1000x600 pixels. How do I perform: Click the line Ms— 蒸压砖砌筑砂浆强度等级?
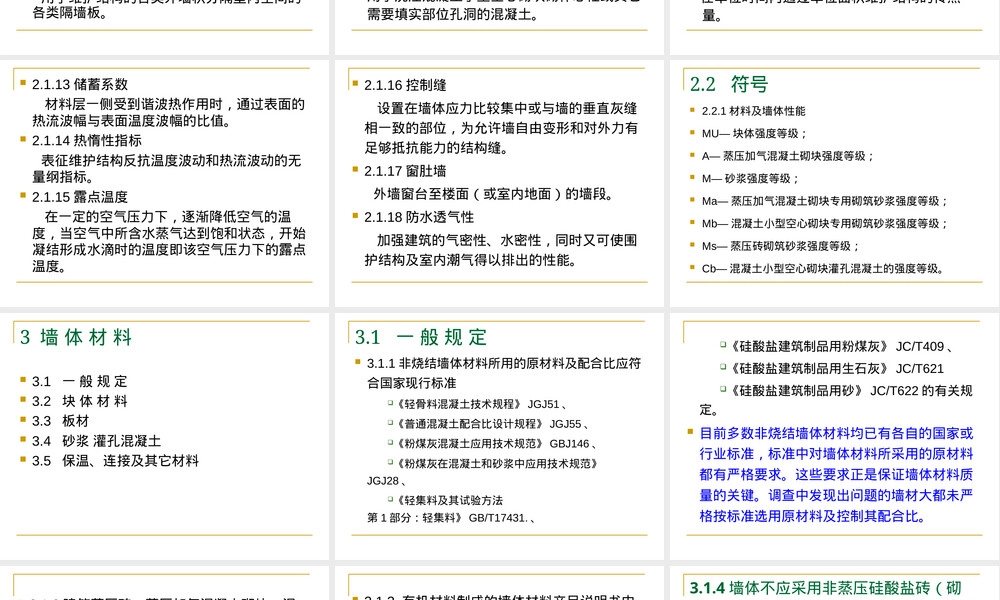pyautogui.click(x=781, y=245)
